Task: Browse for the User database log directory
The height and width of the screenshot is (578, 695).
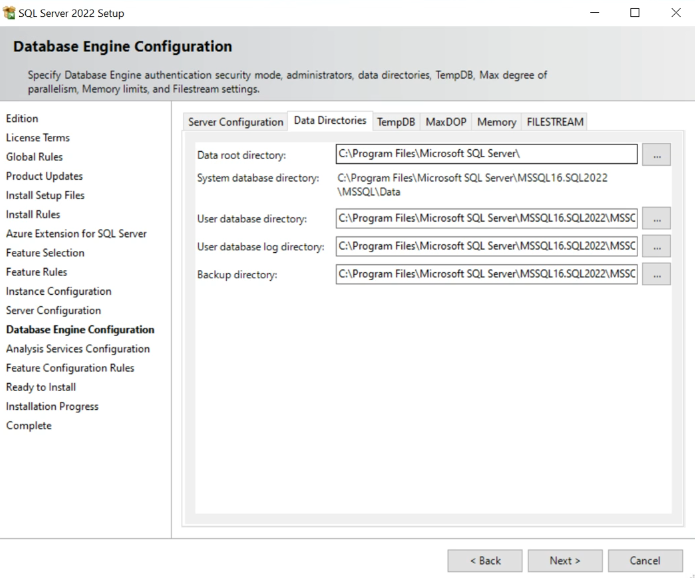Action: [x=656, y=246]
